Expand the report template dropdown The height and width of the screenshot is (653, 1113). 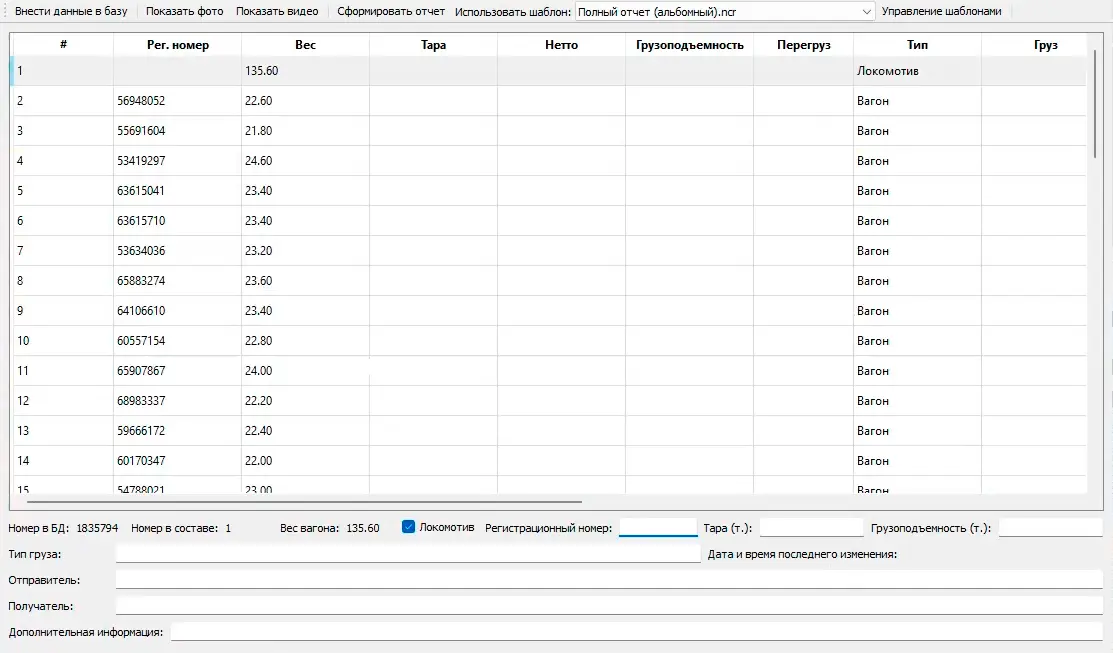coord(866,12)
